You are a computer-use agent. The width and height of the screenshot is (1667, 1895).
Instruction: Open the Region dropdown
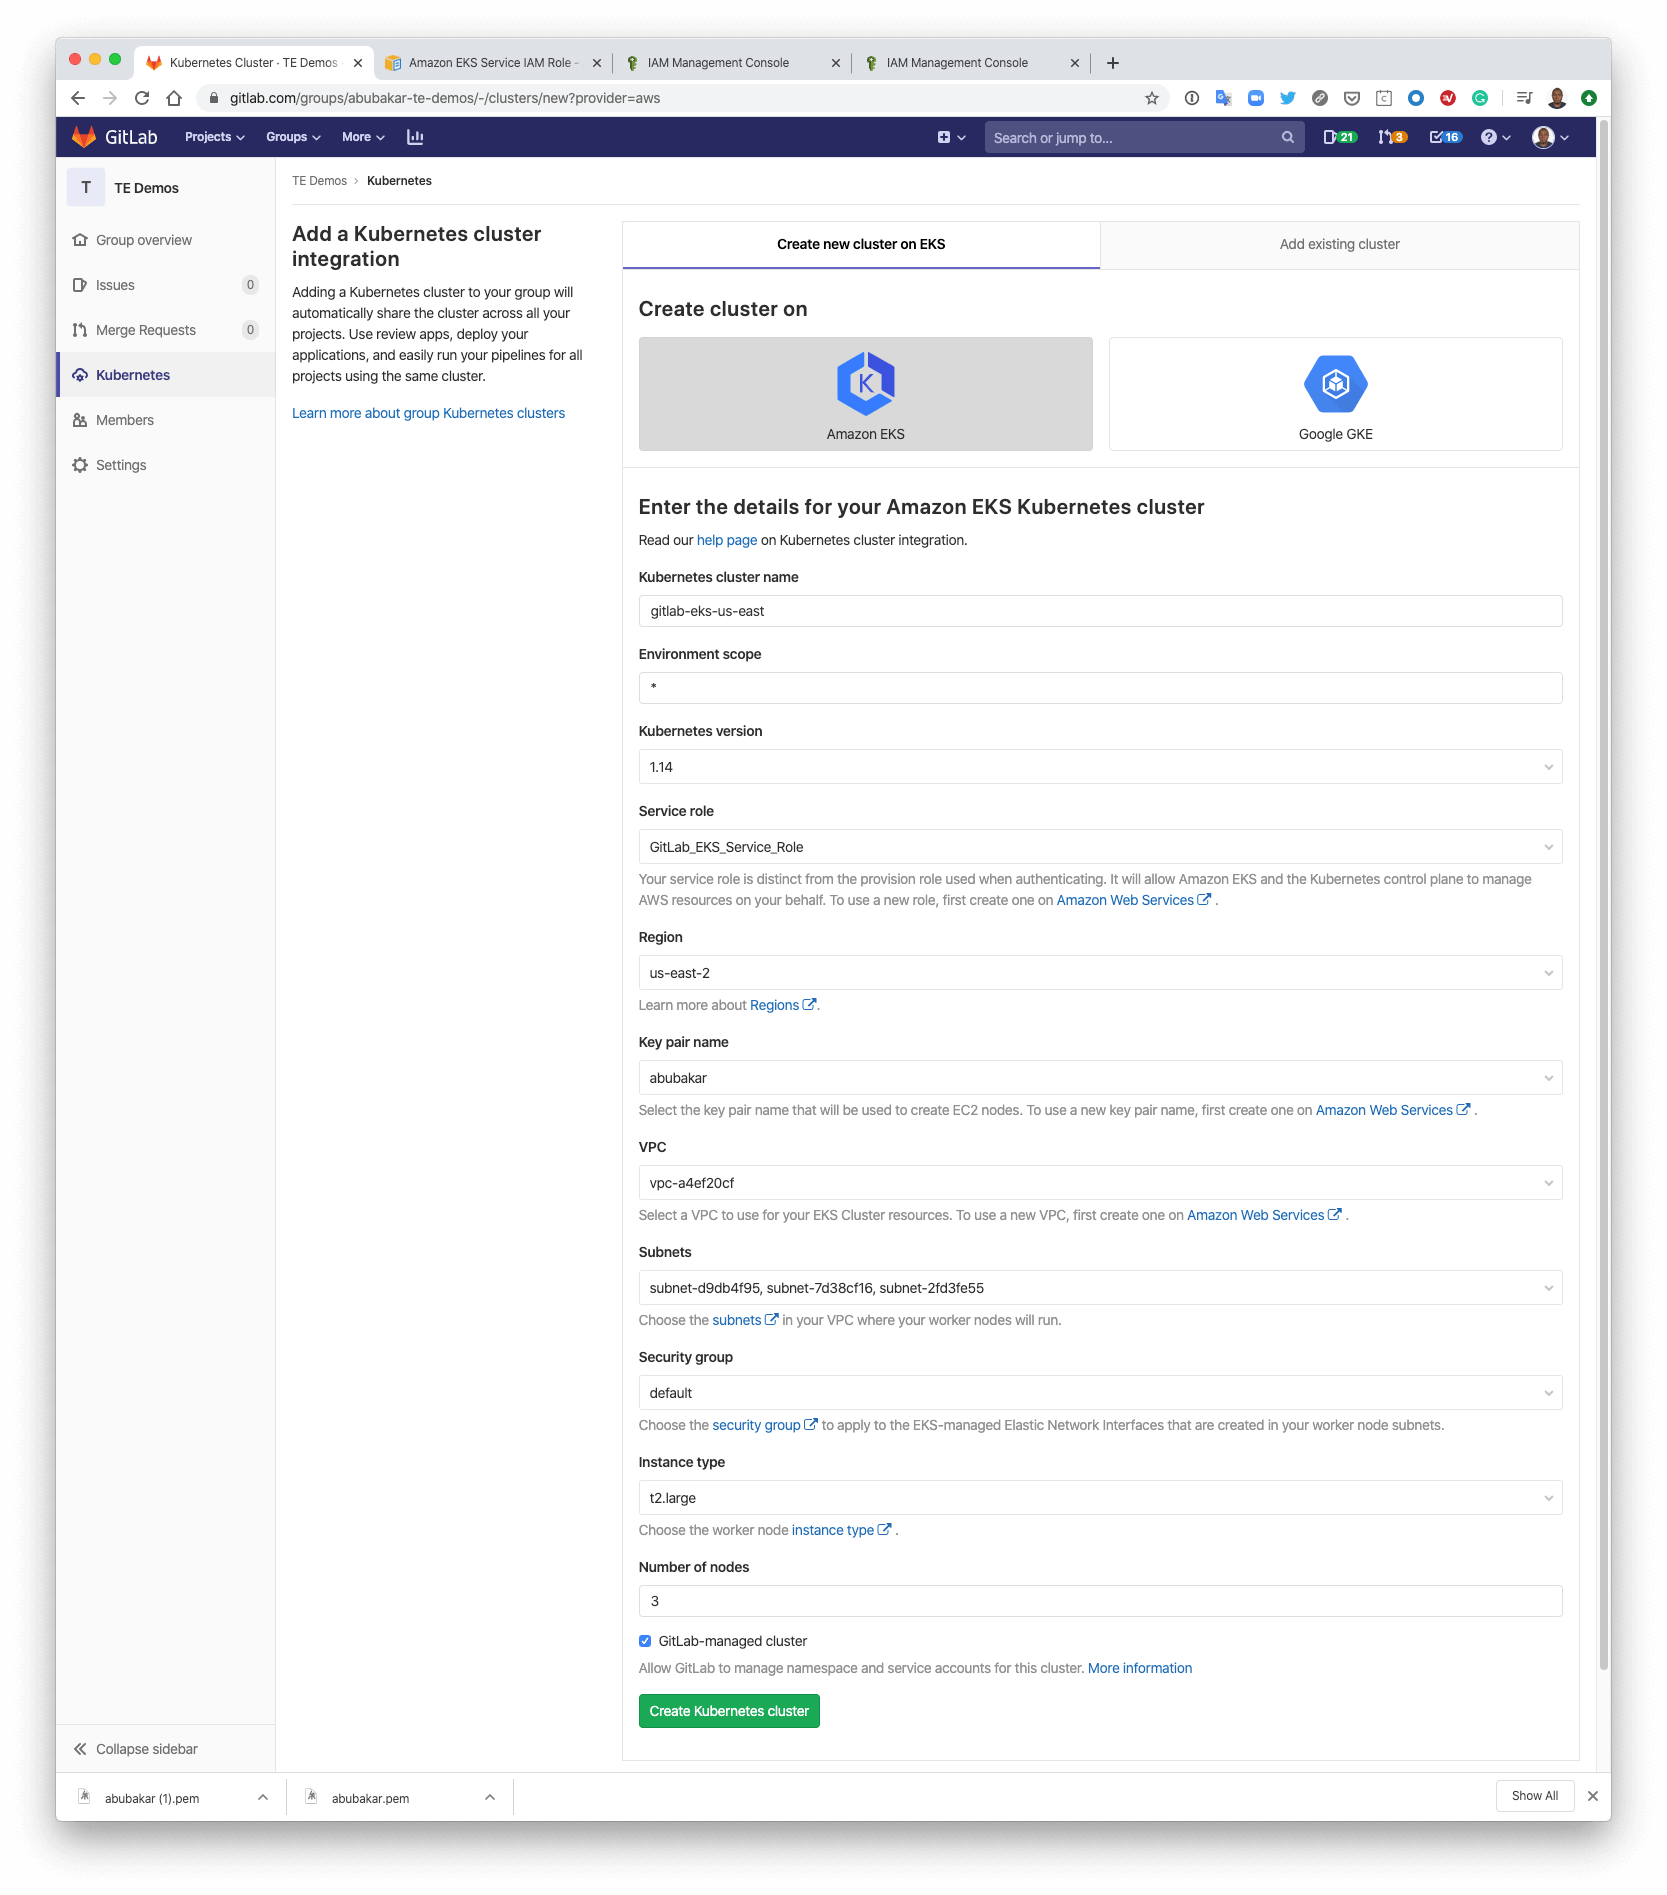tap(1100, 972)
